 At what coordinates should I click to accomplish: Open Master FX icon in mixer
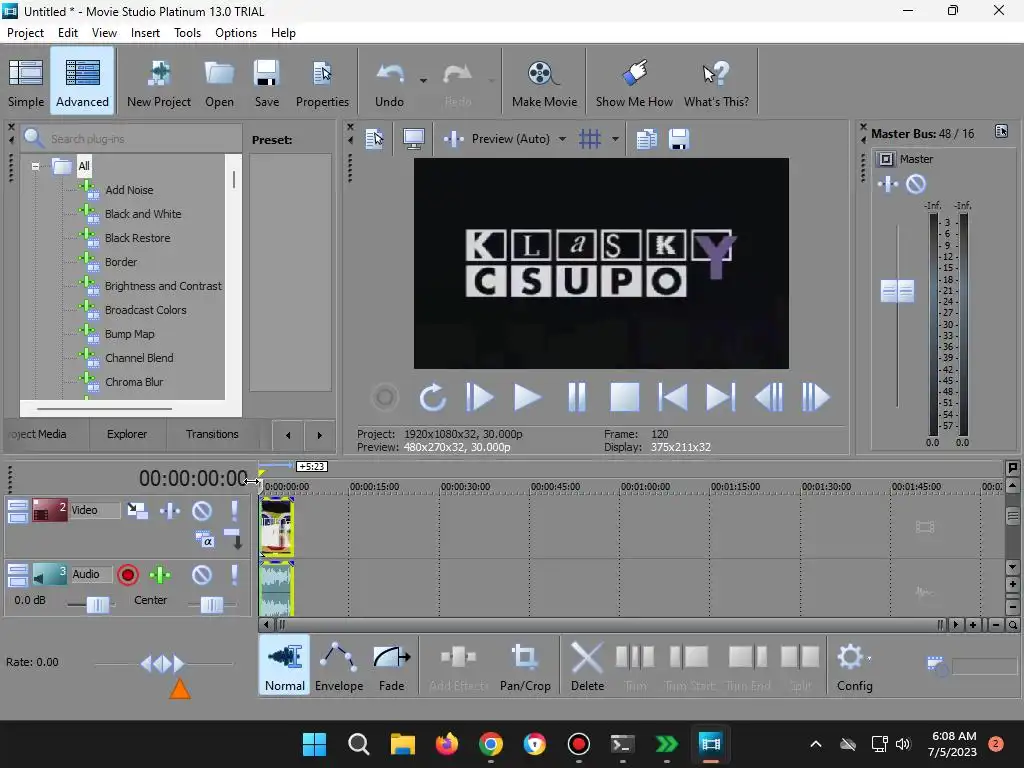(888, 184)
